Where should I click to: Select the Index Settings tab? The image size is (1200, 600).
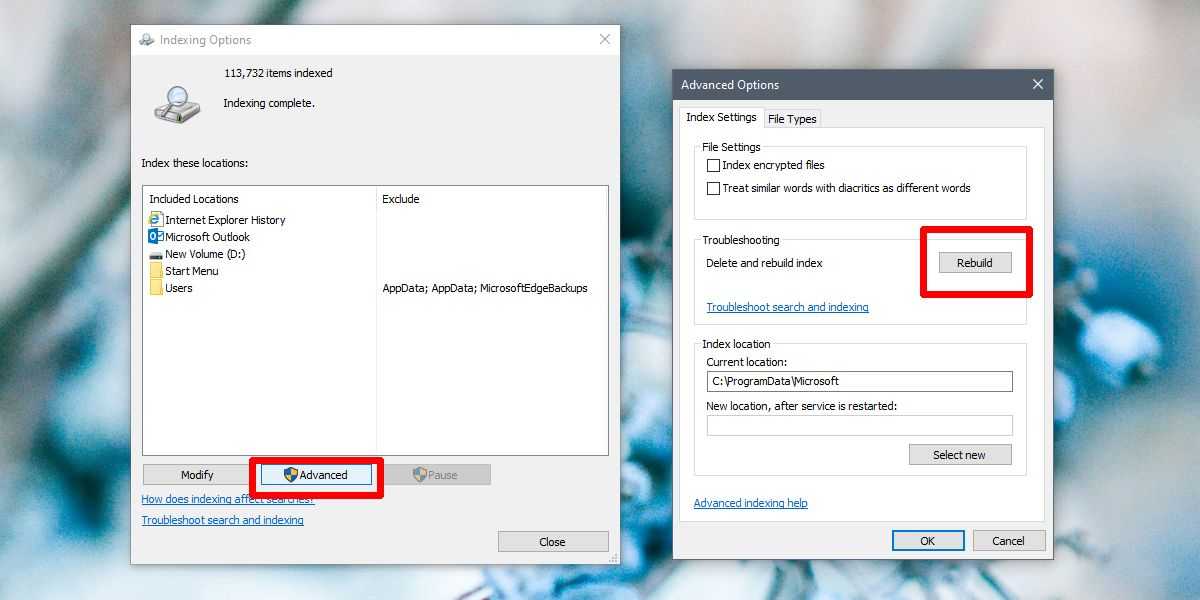(x=721, y=118)
